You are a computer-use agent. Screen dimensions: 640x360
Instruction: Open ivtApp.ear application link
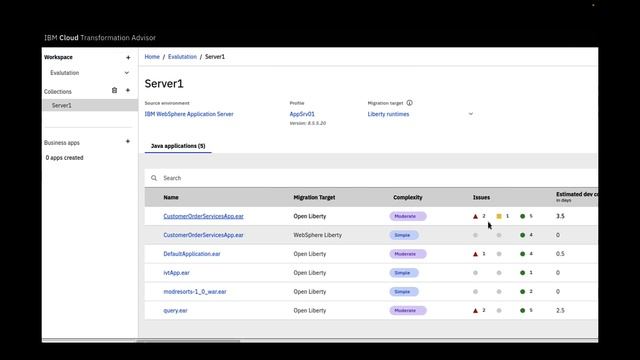(176, 273)
